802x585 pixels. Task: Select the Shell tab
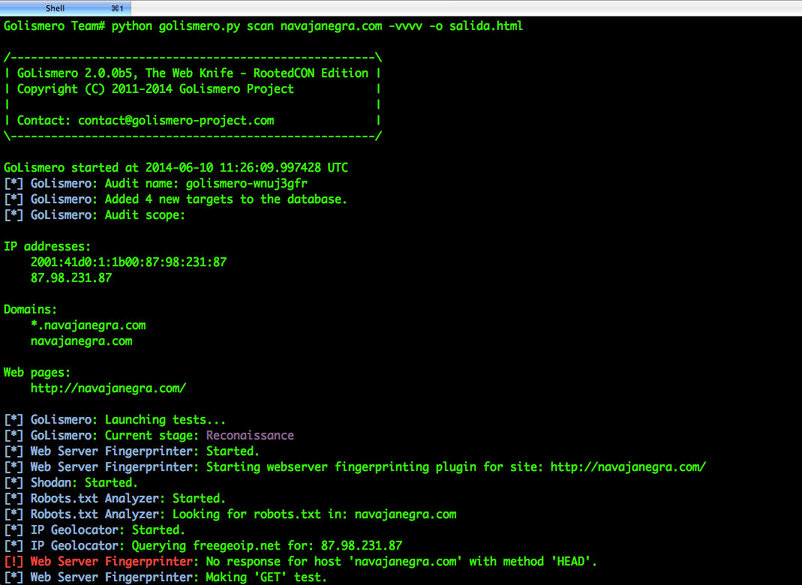pyautogui.click(x=65, y=8)
